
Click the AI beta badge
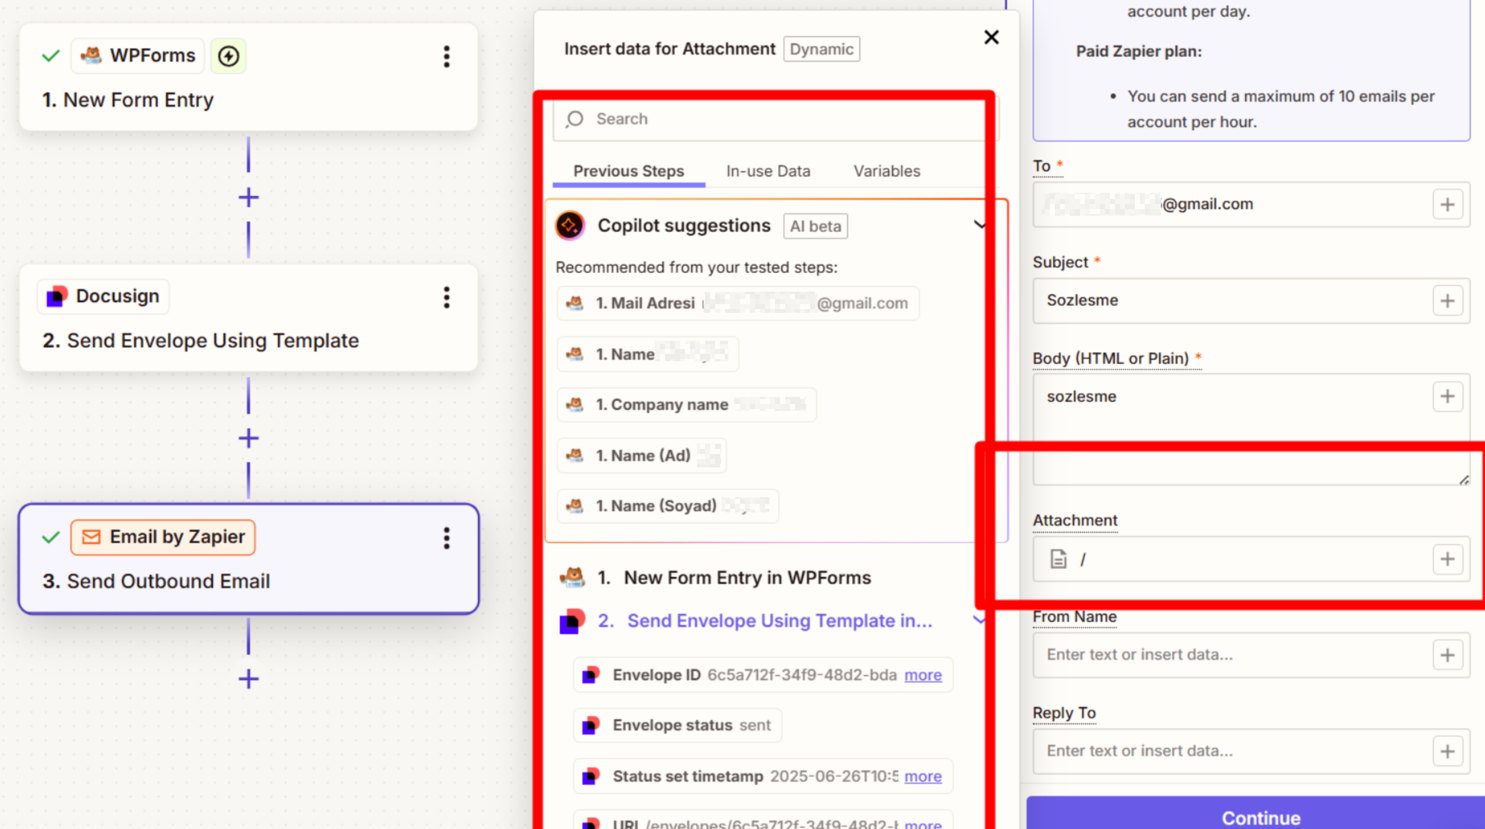click(x=815, y=226)
